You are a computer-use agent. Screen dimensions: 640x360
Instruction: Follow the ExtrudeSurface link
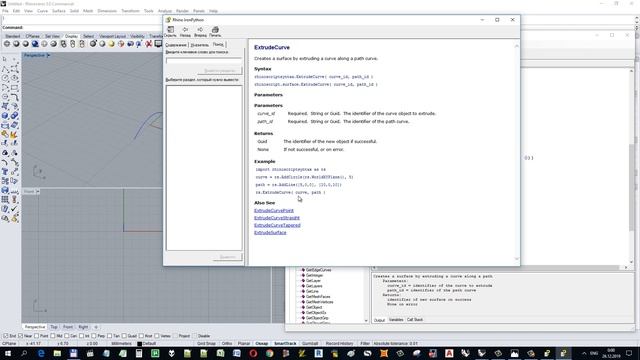[270, 233]
